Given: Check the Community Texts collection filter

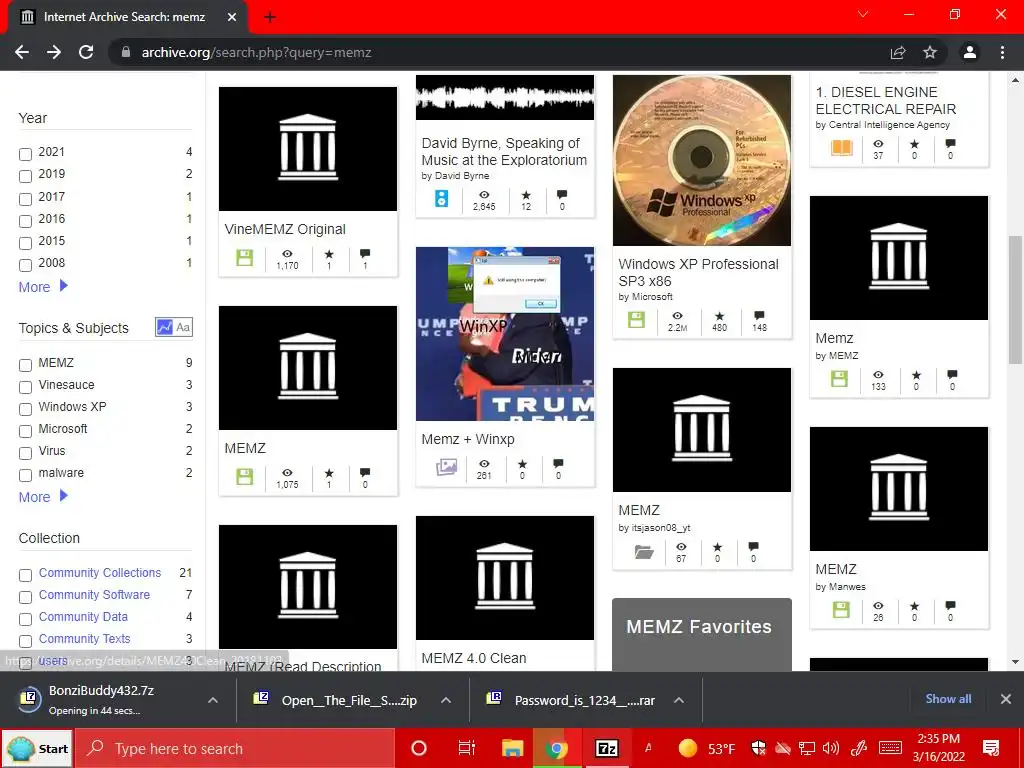Looking at the screenshot, I should click(25, 641).
